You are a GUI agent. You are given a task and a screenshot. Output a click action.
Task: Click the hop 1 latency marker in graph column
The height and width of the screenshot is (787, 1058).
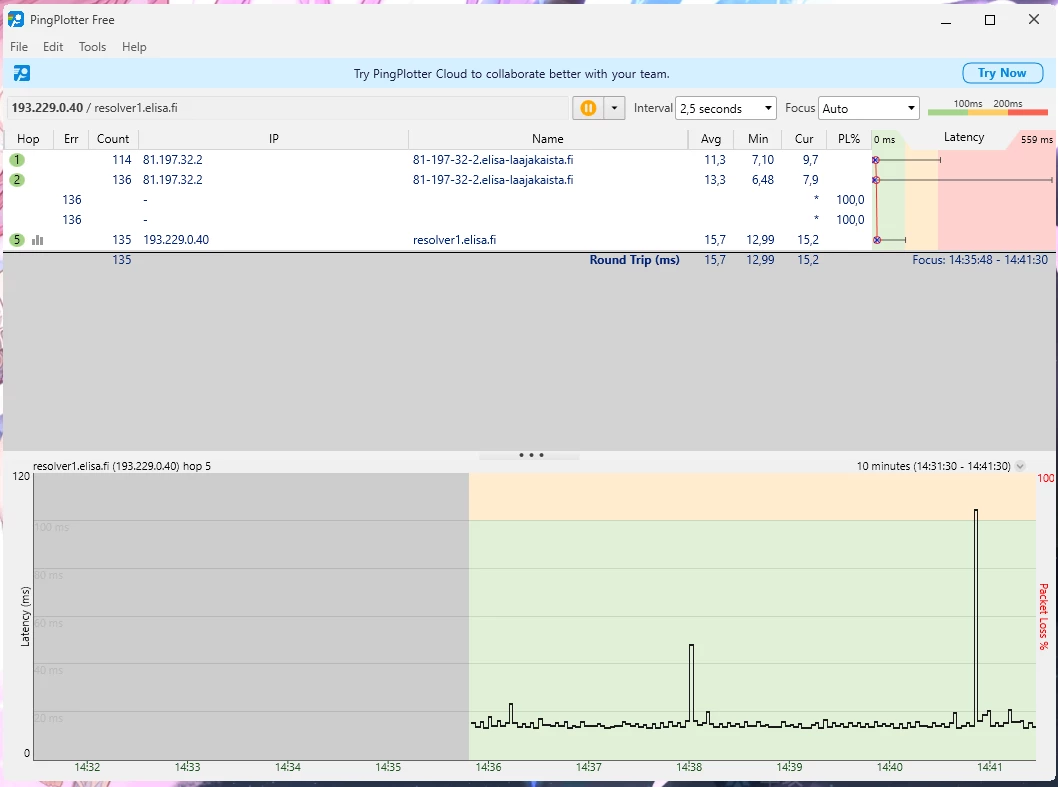click(x=875, y=160)
